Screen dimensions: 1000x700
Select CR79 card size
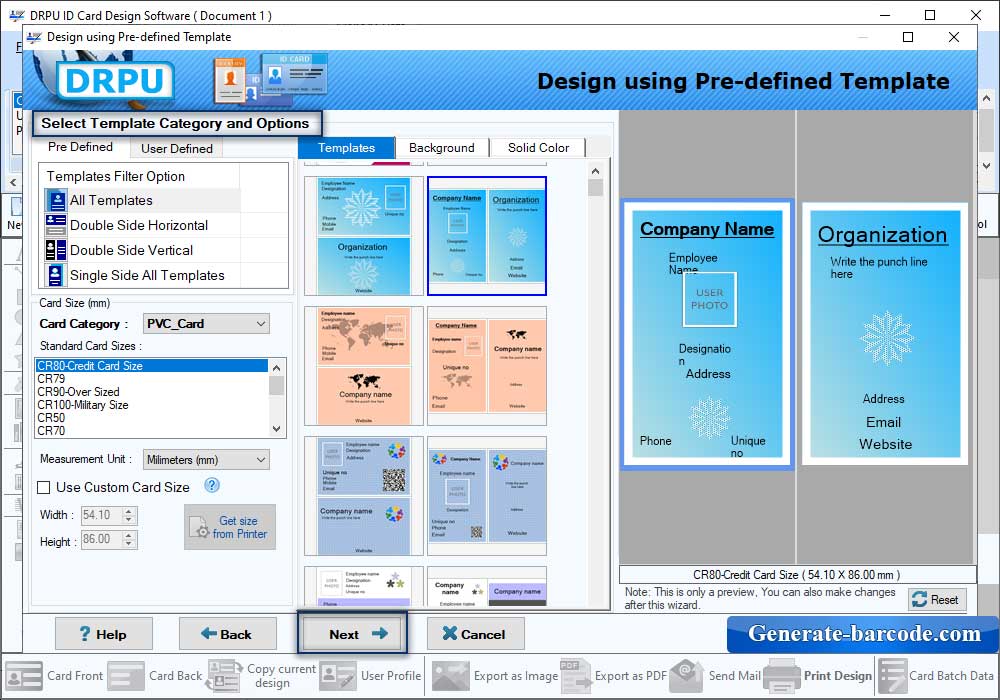point(152,379)
